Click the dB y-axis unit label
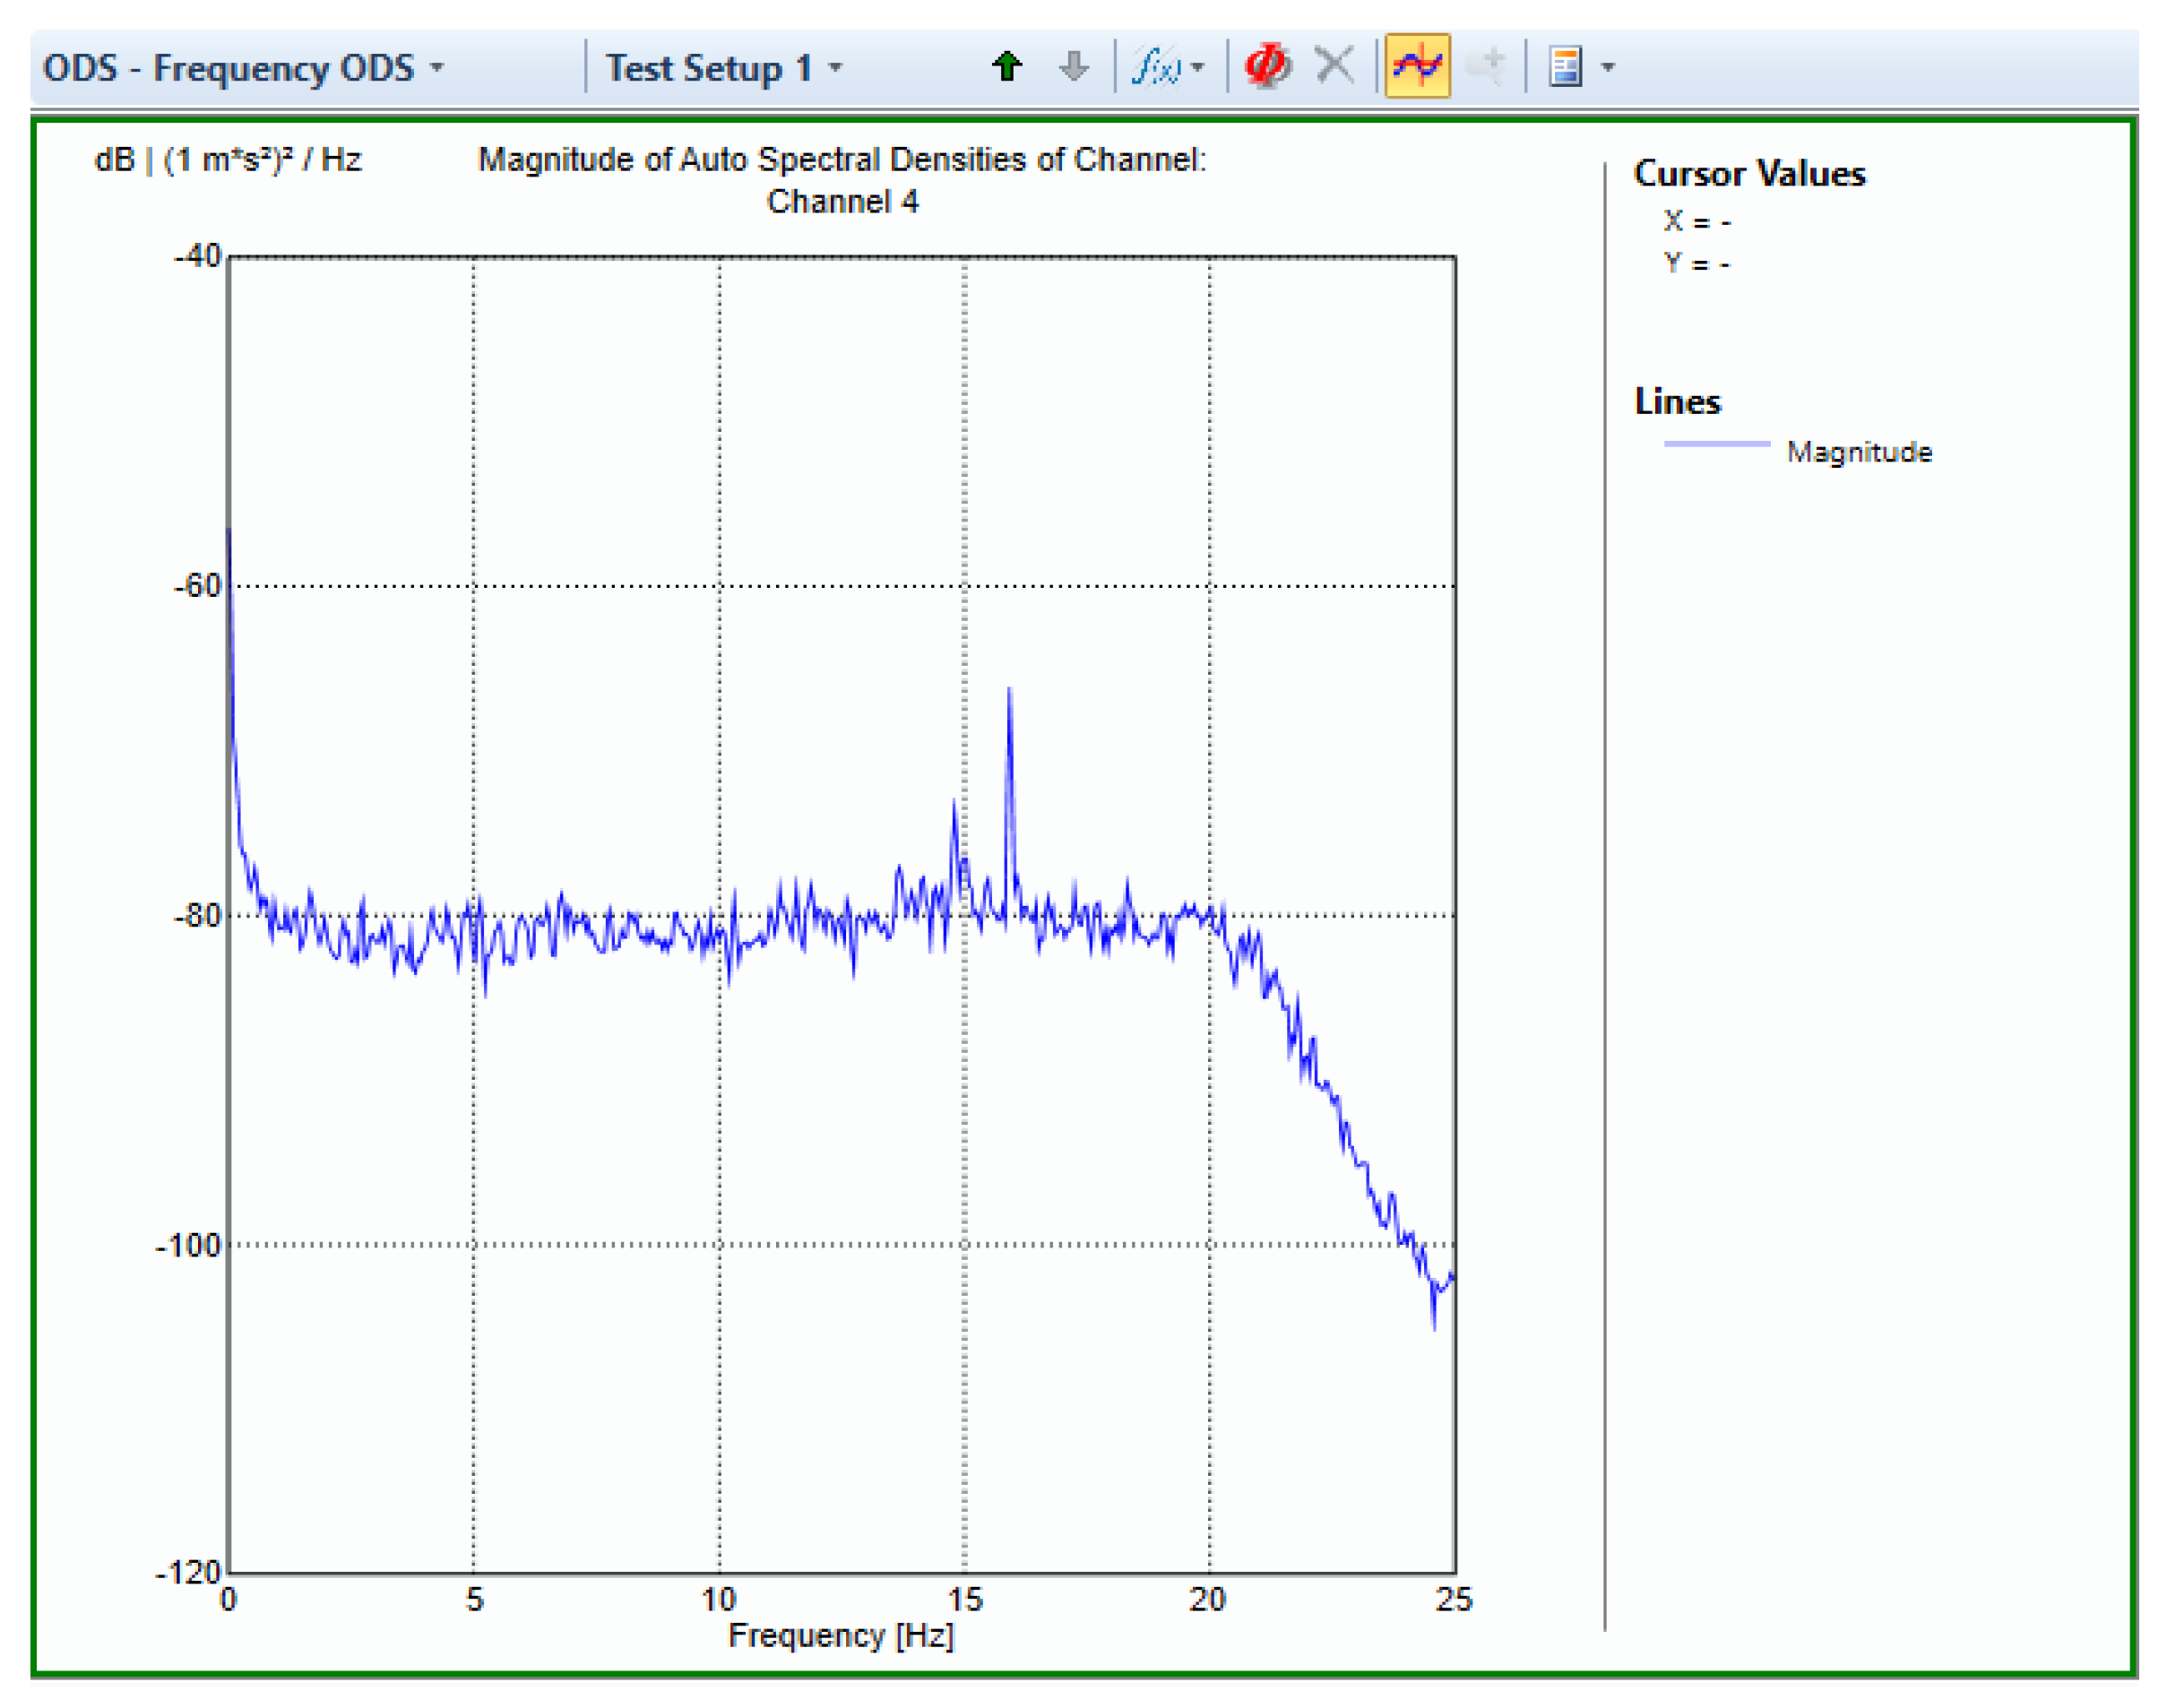 (227, 160)
